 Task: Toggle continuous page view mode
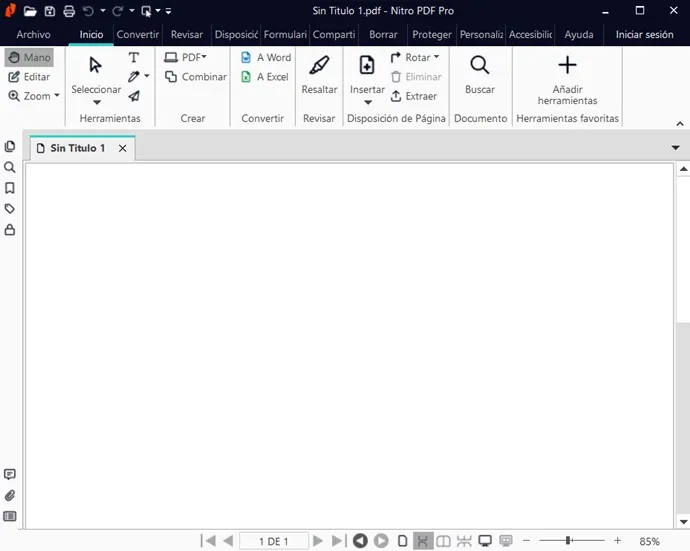tap(422, 540)
